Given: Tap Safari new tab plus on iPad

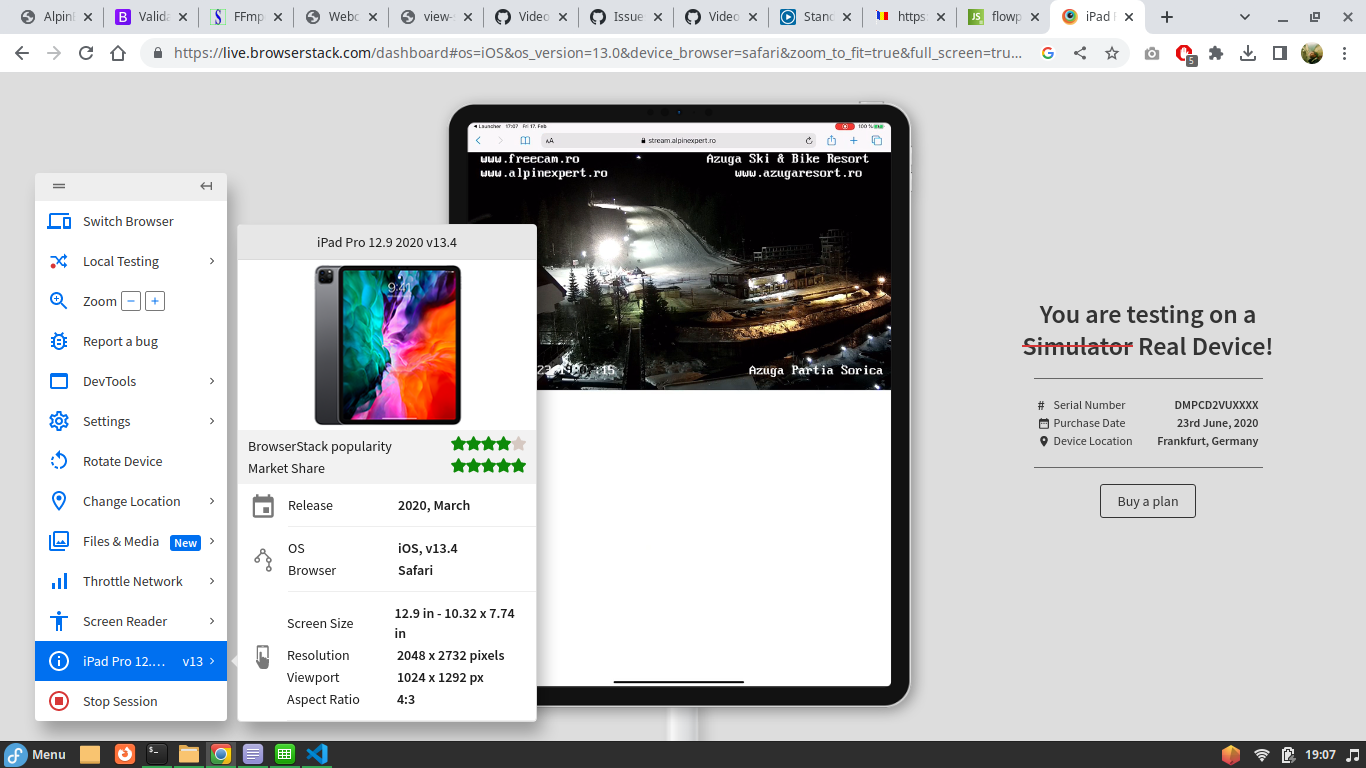Looking at the screenshot, I should [x=854, y=141].
